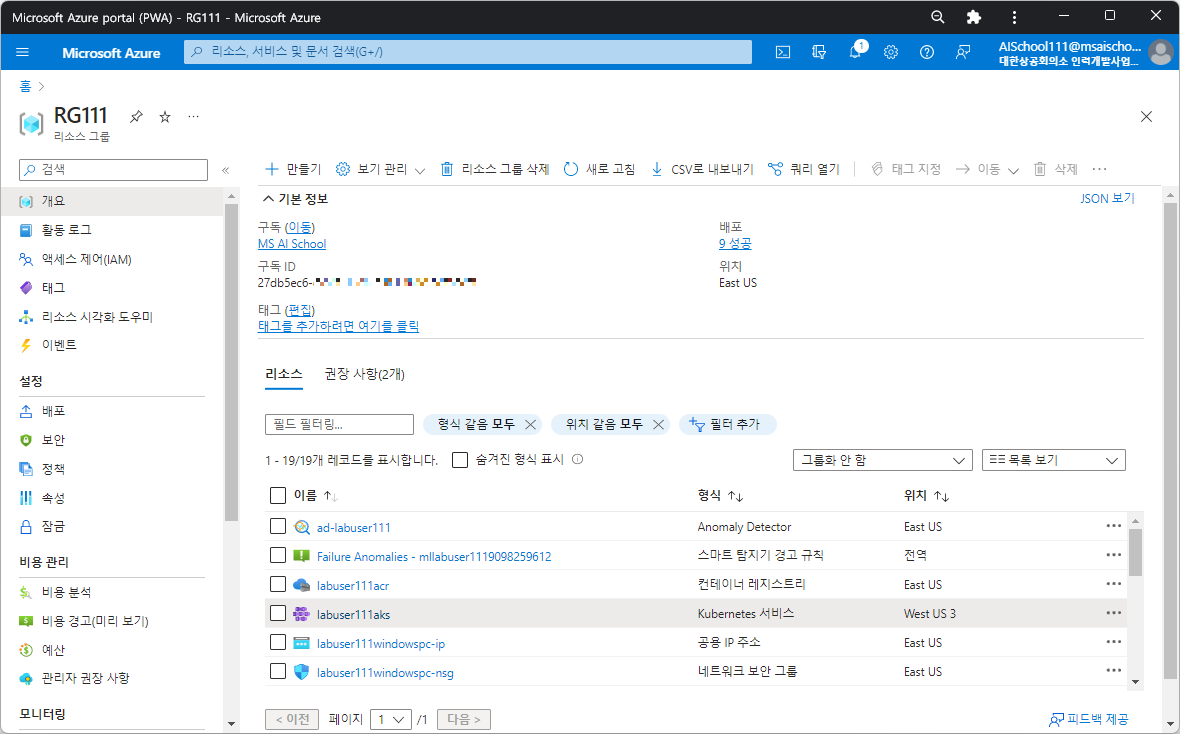Check the ad-labuser111 row checkbox
1180x734 pixels.
tap(278, 526)
